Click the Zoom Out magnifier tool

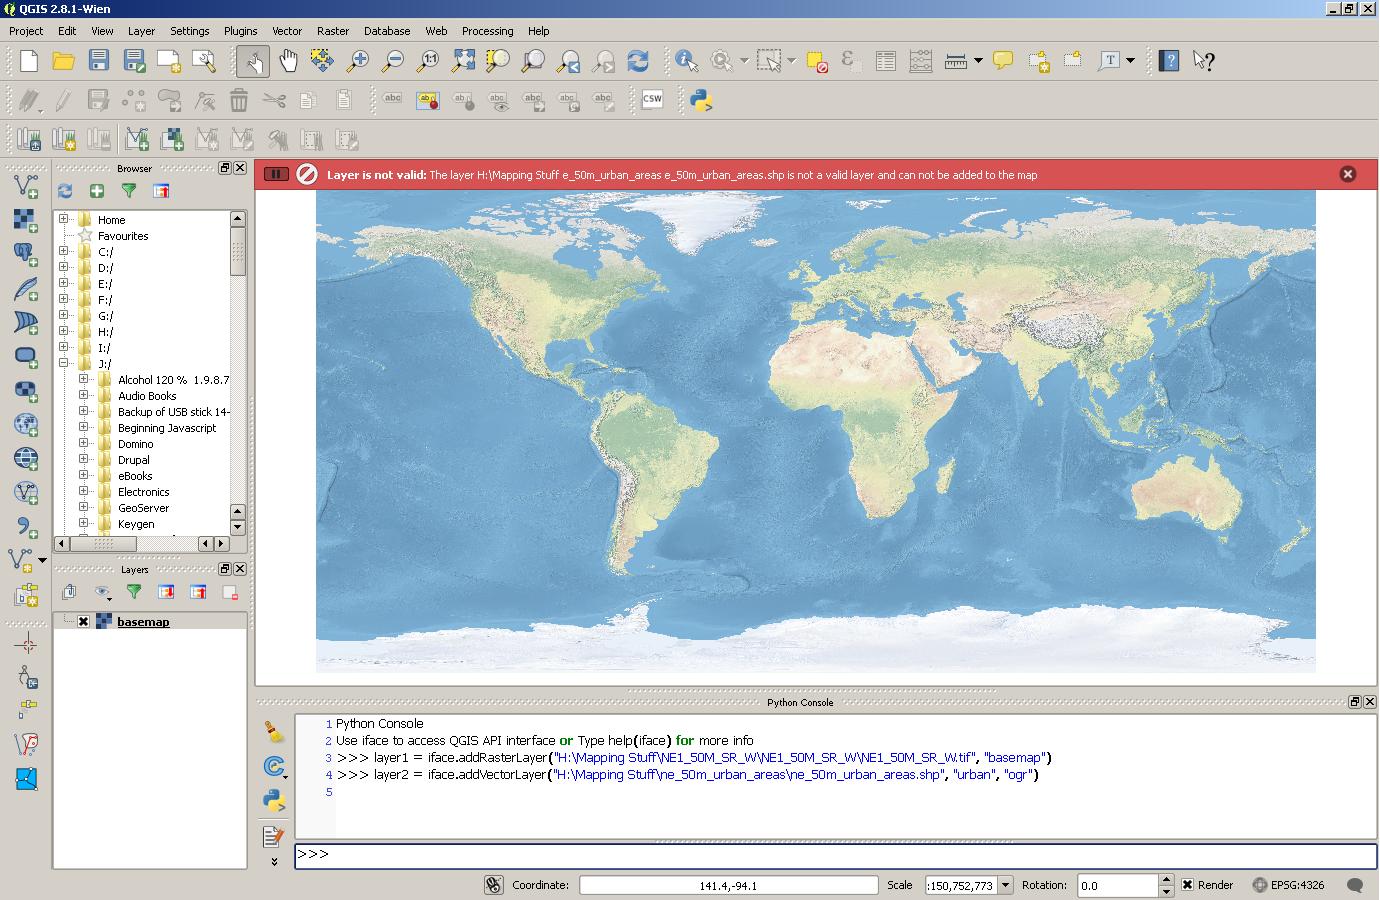393,61
